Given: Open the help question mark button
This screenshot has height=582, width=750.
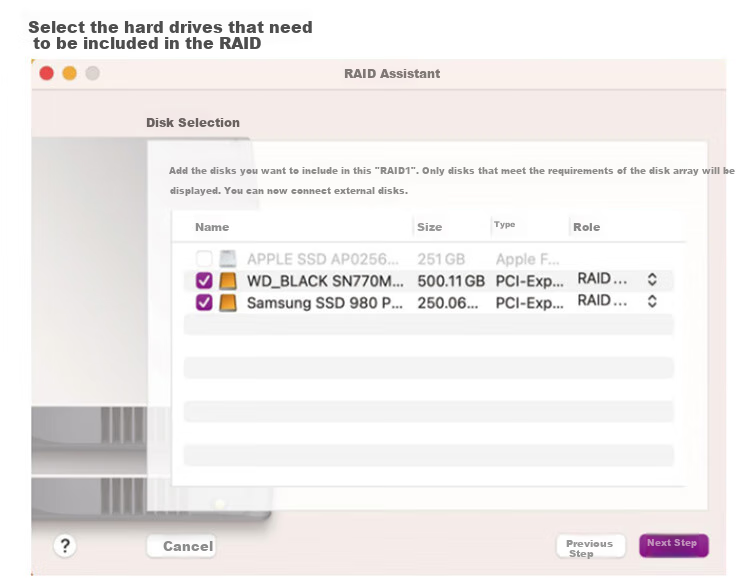Looking at the screenshot, I should click(65, 546).
